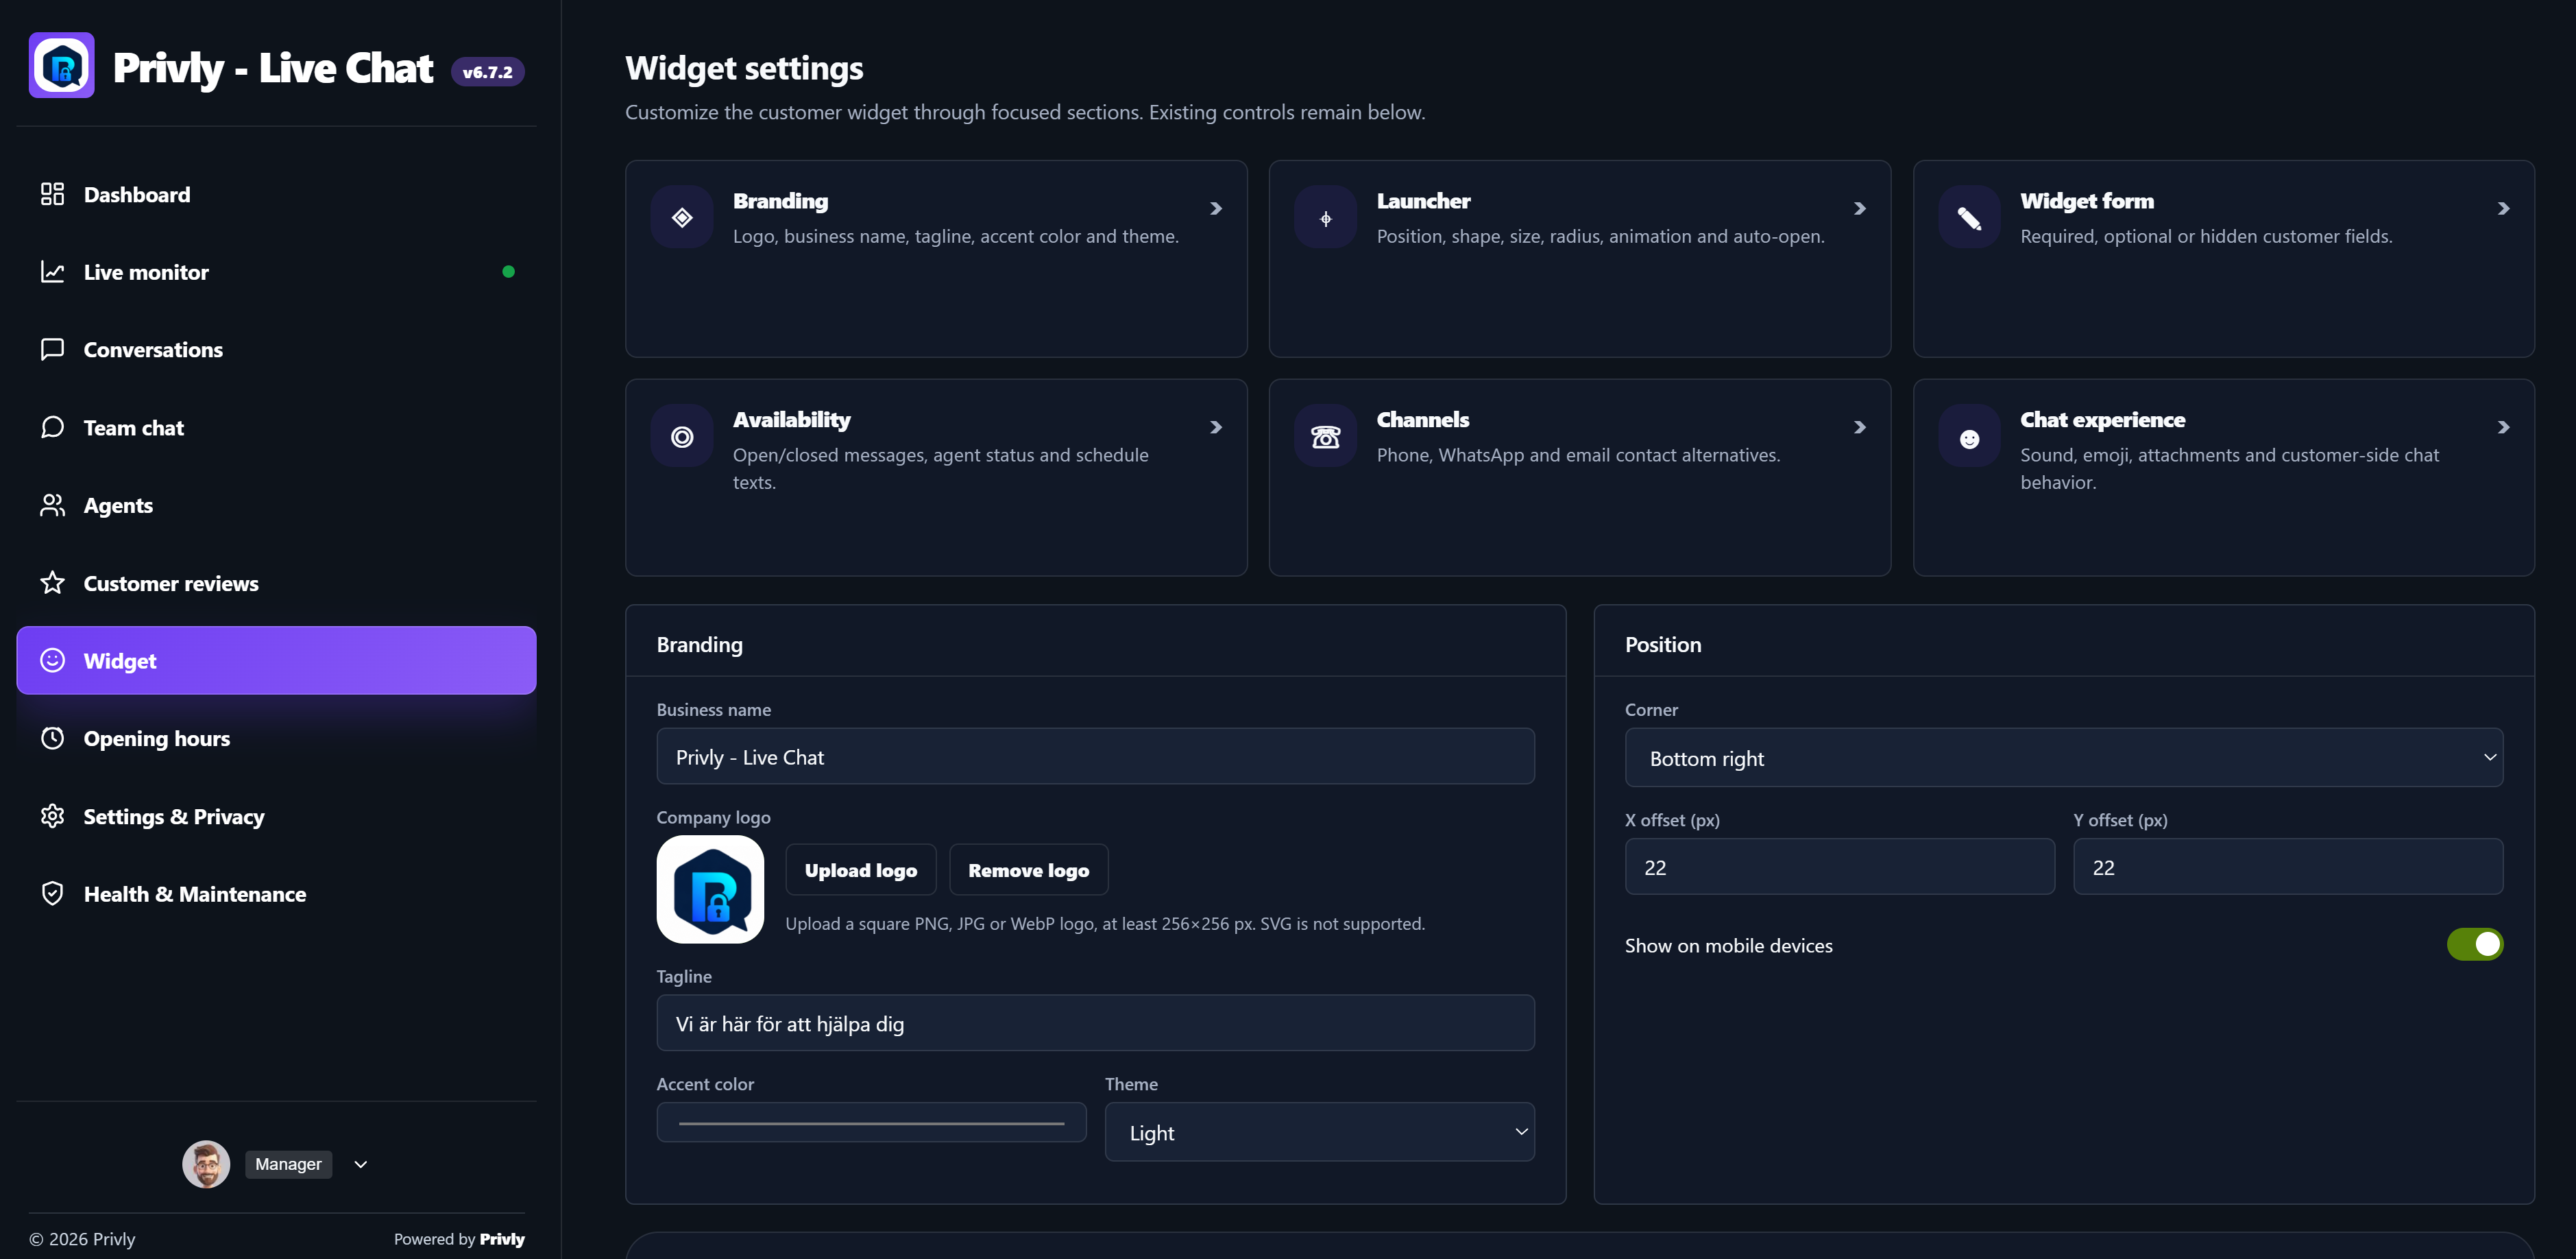Click the company logo thumbnail preview

(x=710, y=889)
